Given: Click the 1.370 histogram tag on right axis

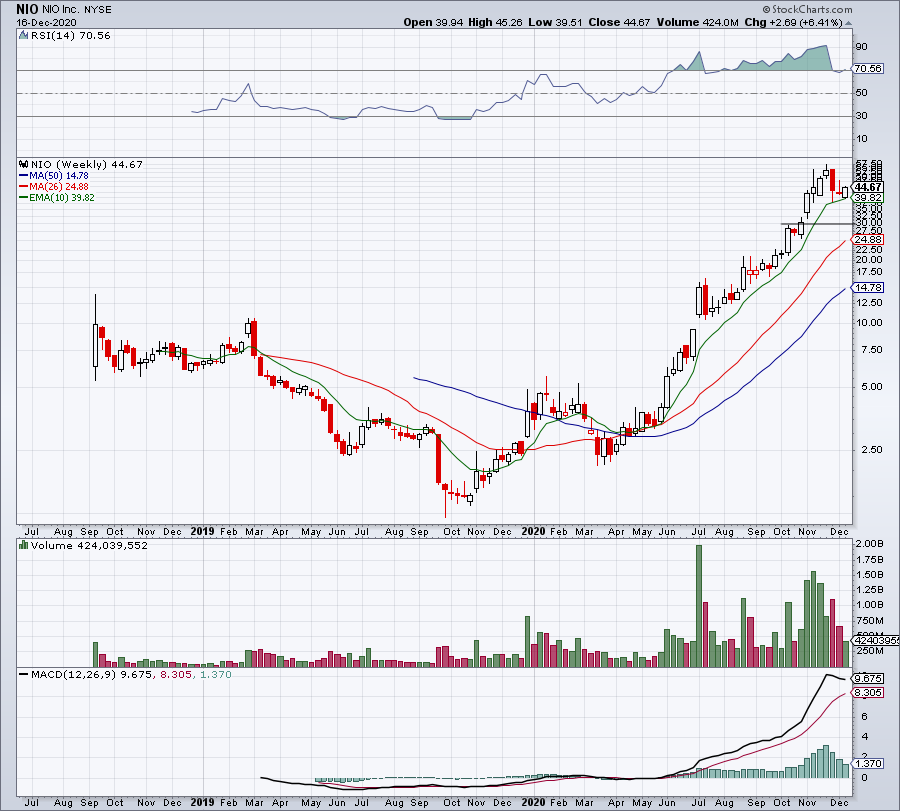Looking at the screenshot, I should (868, 763).
